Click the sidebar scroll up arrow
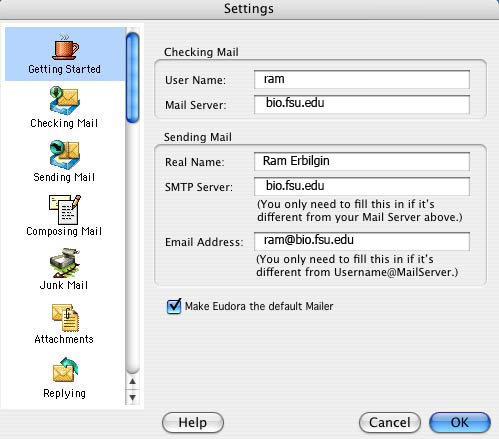The width and height of the screenshot is (499, 439). (x=133, y=381)
